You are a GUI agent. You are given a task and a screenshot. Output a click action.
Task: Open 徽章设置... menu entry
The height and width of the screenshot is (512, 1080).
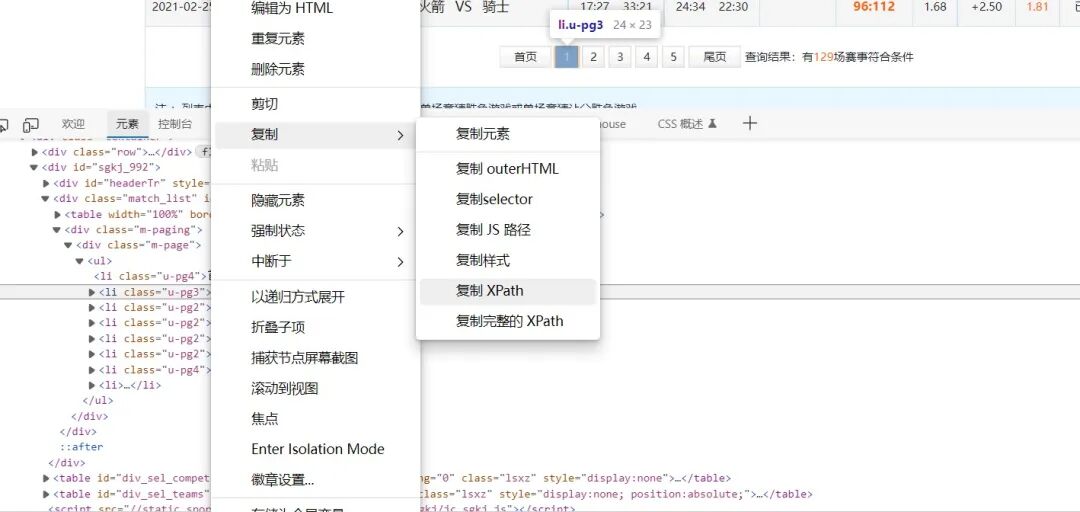click(x=282, y=479)
